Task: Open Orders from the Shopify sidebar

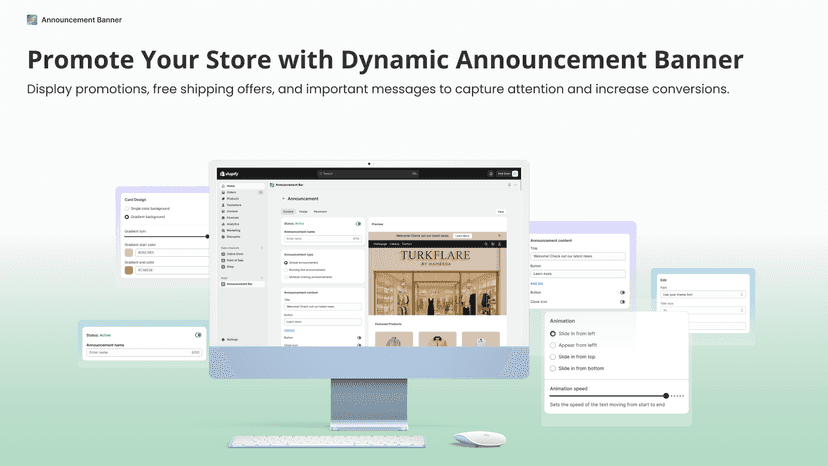Action: point(231,192)
